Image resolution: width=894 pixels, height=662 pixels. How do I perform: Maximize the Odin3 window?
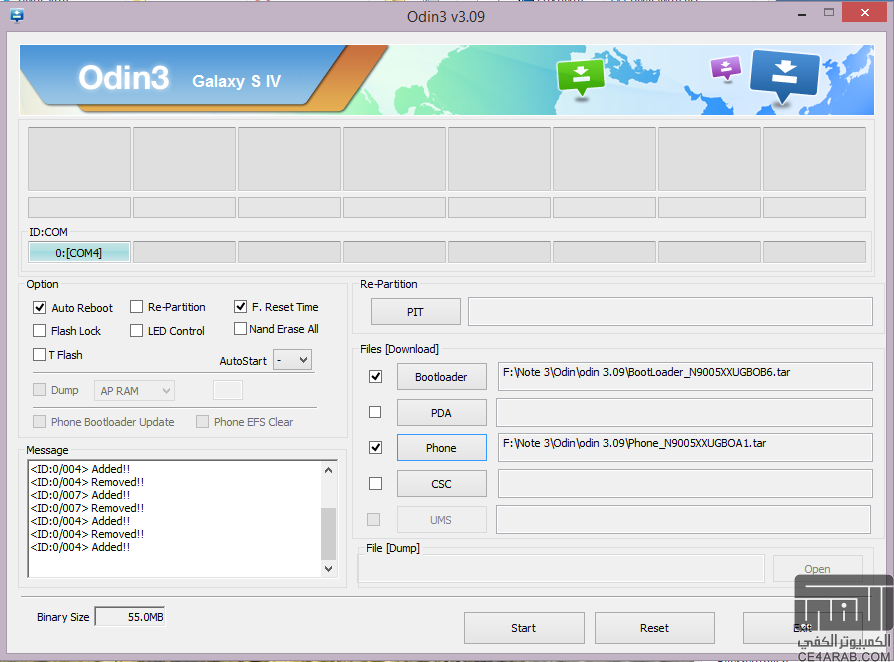pos(829,13)
